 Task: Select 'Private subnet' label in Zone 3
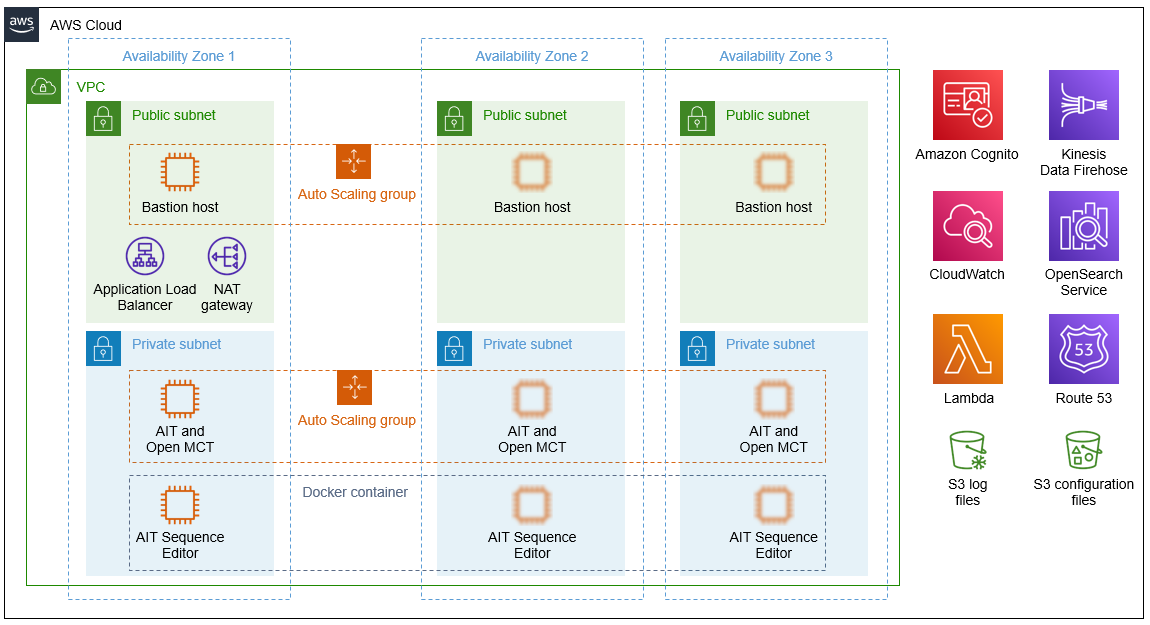(770, 344)
